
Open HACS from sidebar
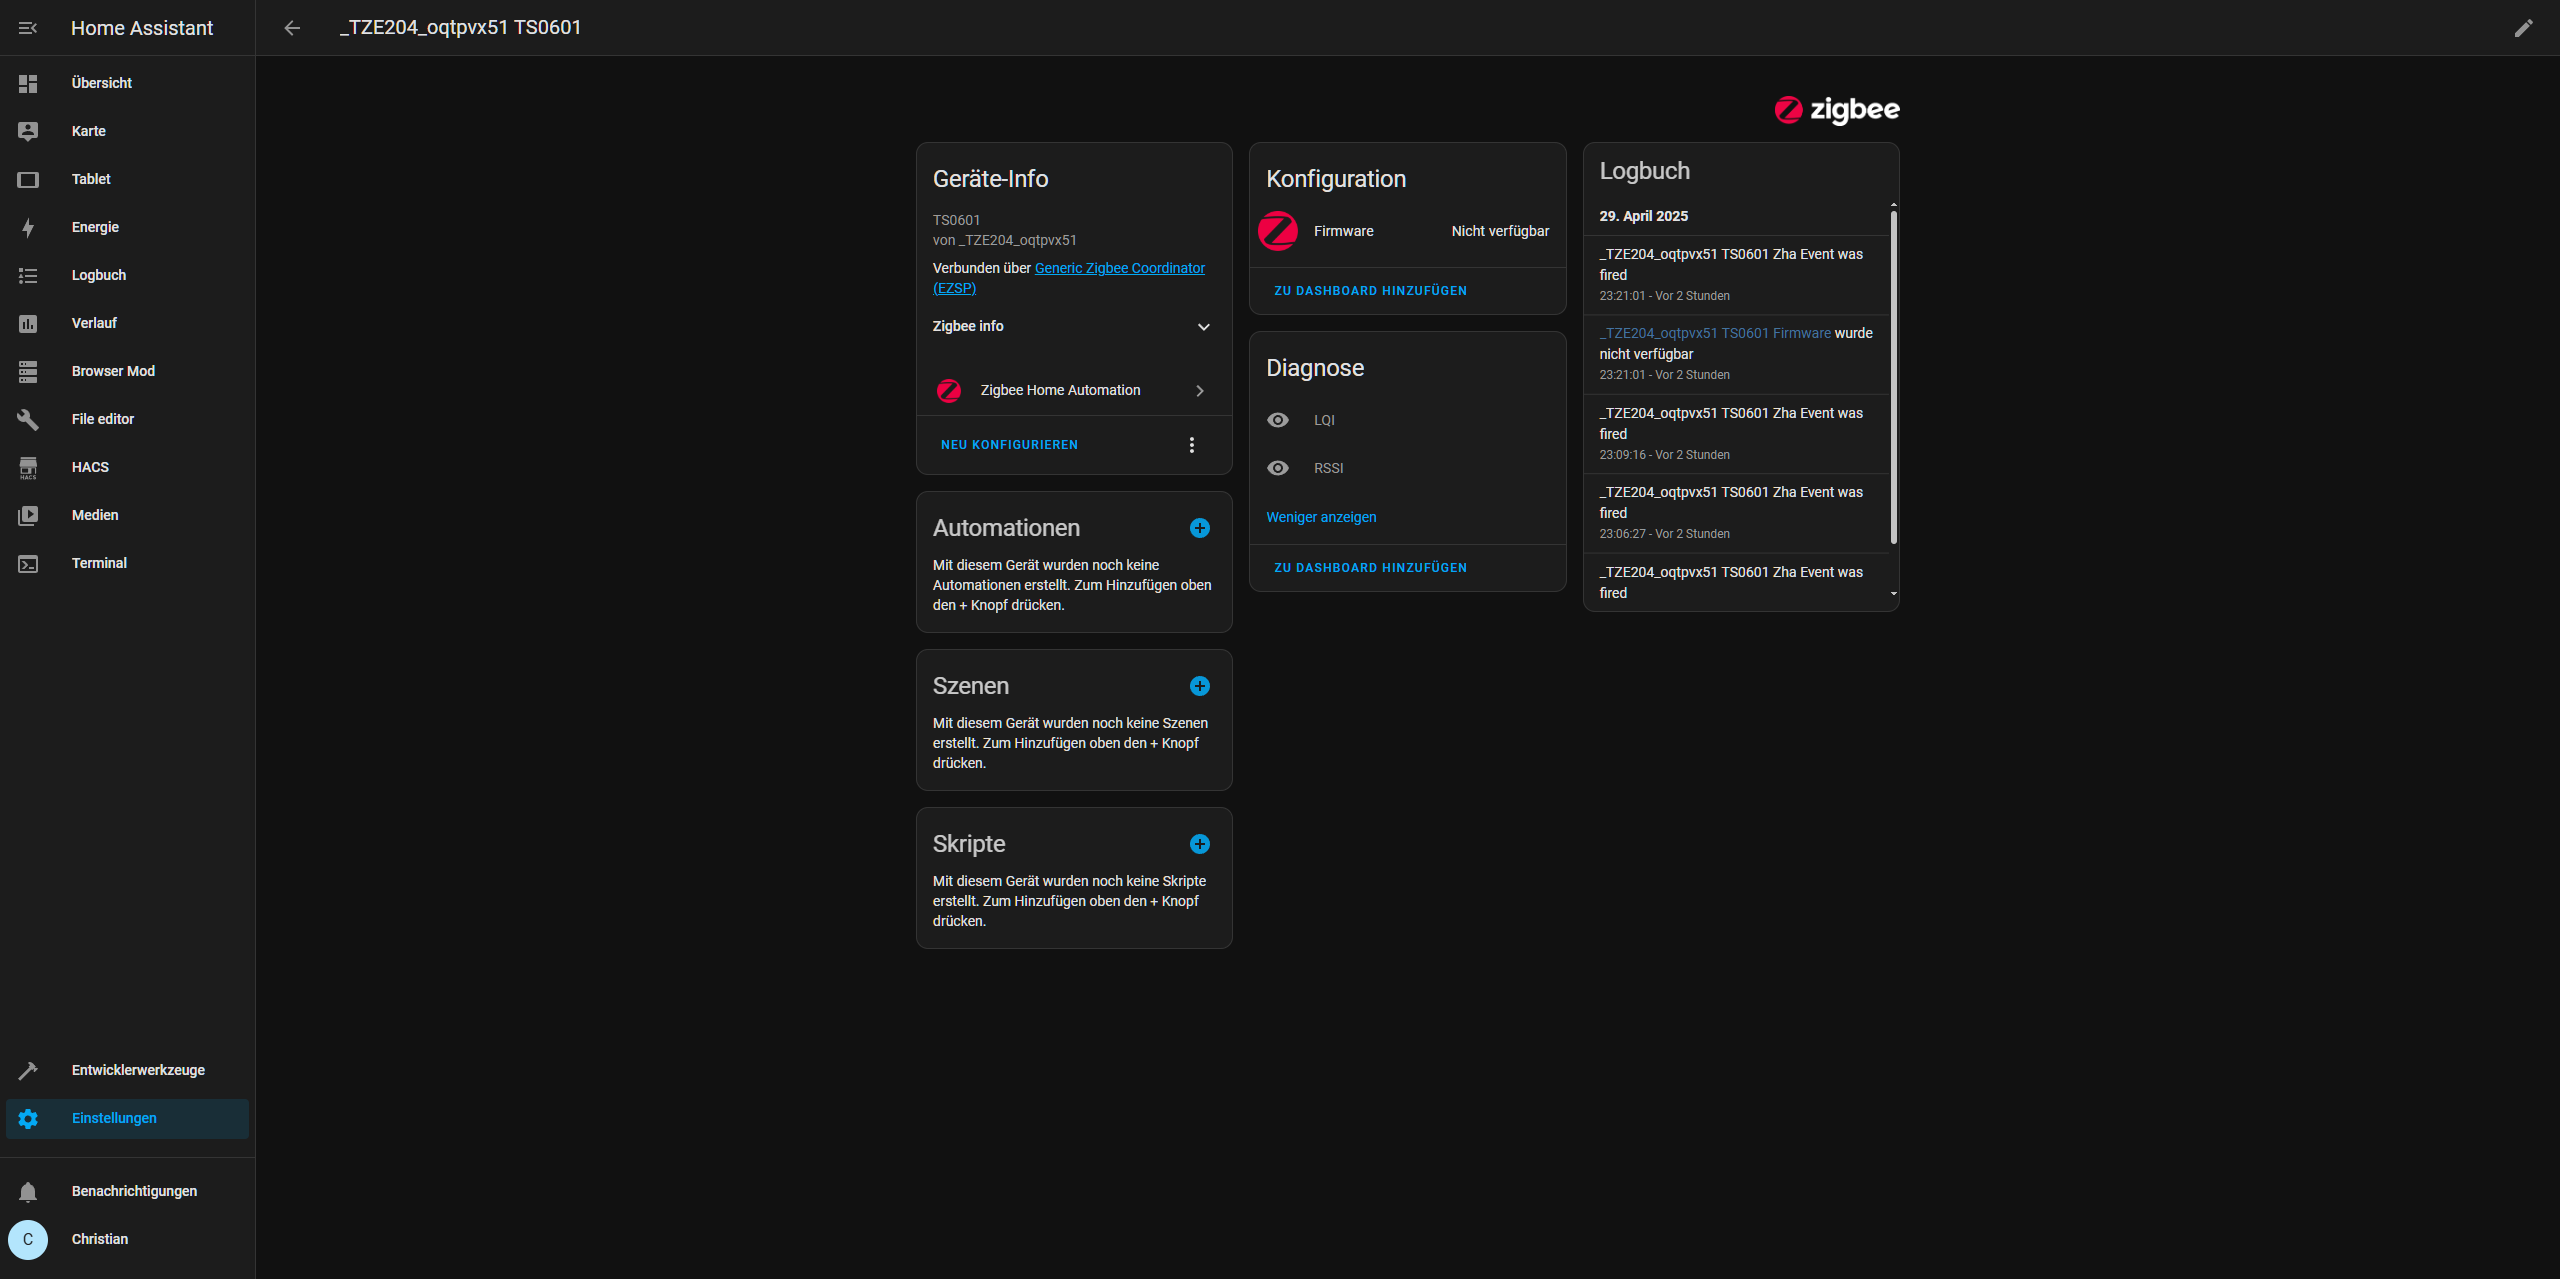pos(90,467)
